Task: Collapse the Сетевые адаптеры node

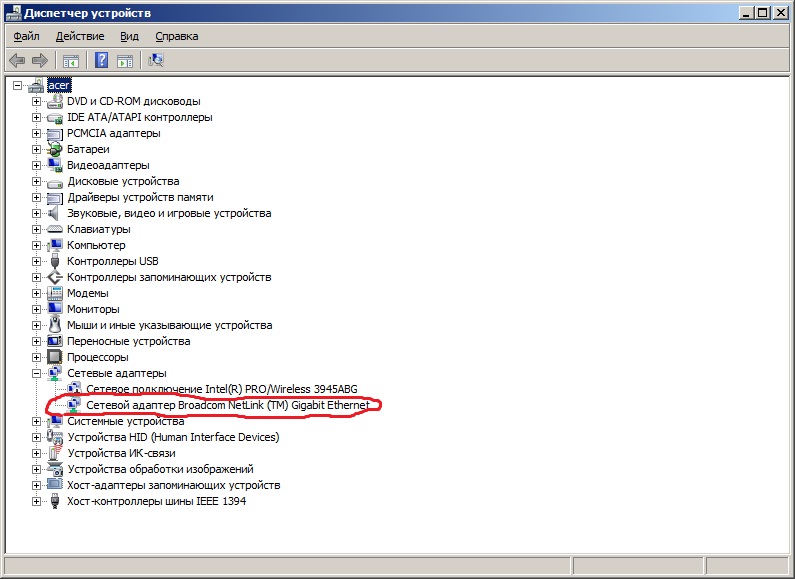Action: [37, 373]
